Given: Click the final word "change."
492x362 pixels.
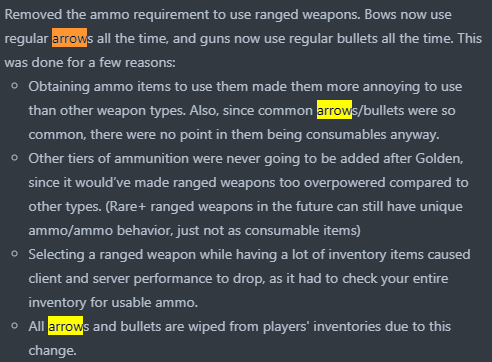Looking at the screenshot, I should [x=52, y=351].
